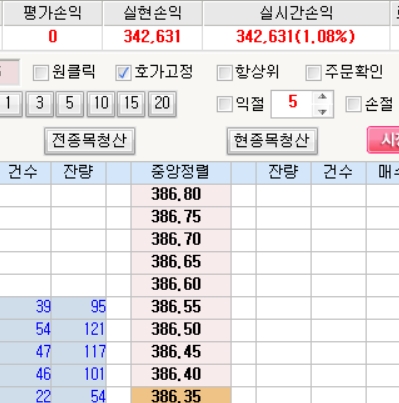The height and width of the screenshot is (403, 399).
Task: Click the 실시간손익 header
Action: 296,13
